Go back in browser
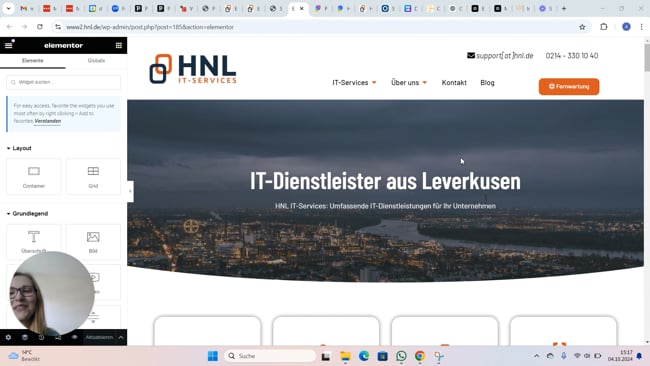 (x=9, y=27)
